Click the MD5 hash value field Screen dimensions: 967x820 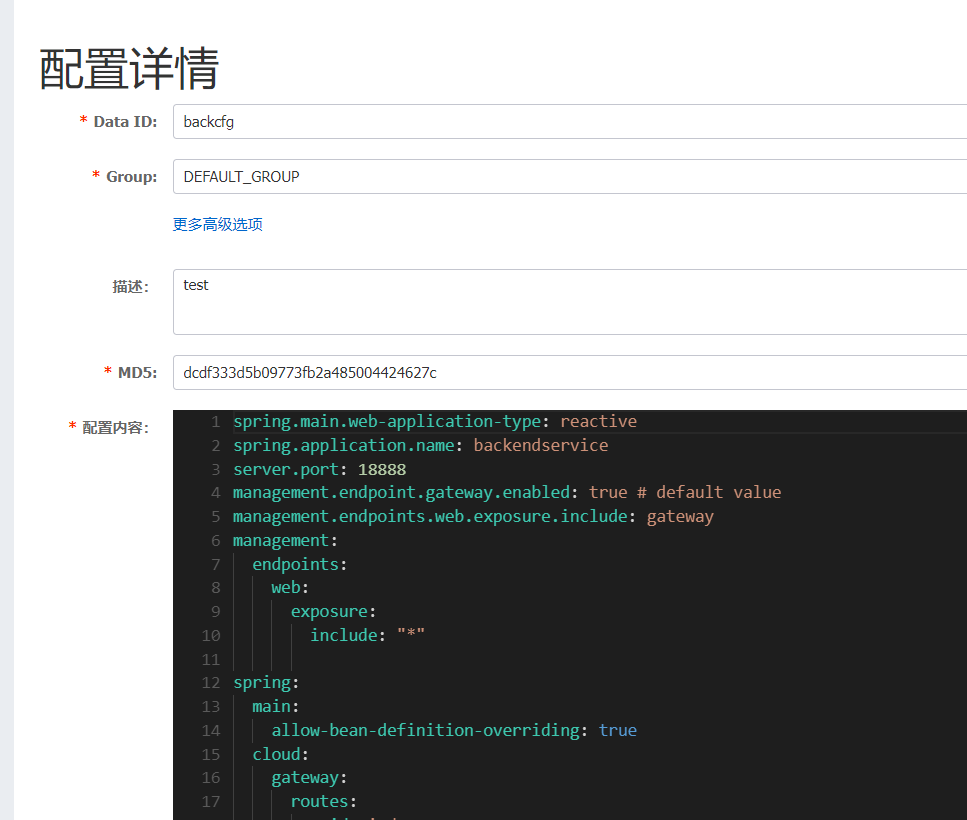coord(570,373)
